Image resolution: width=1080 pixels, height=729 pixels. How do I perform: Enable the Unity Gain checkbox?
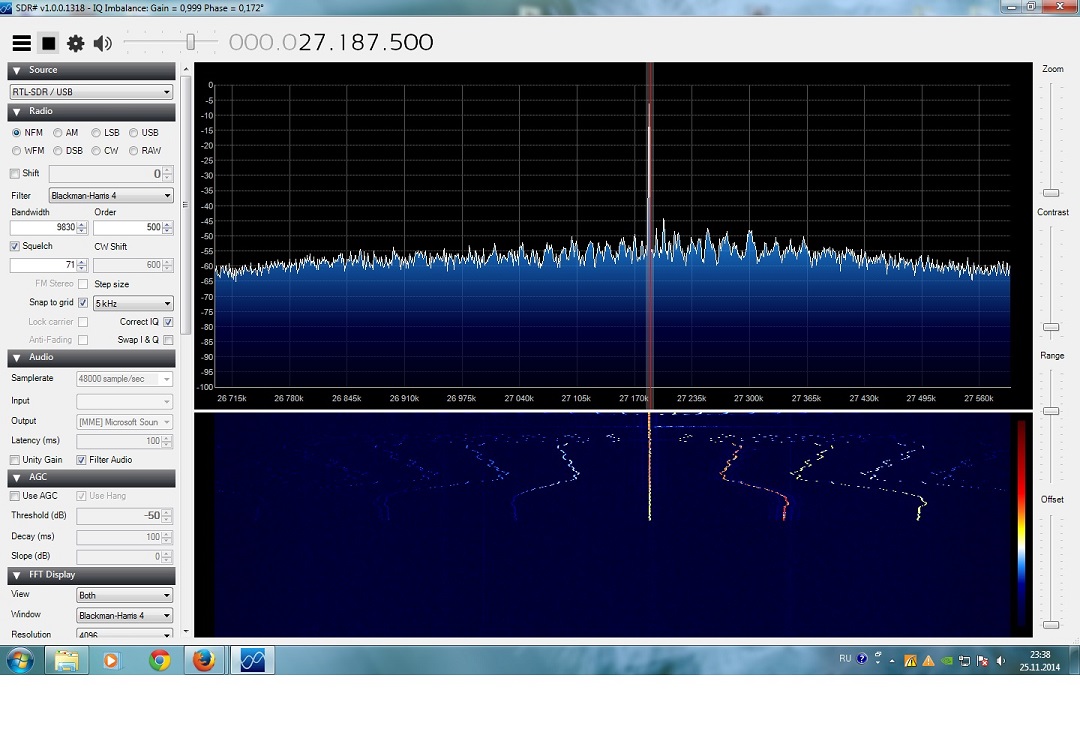click(x=15, y=460)
